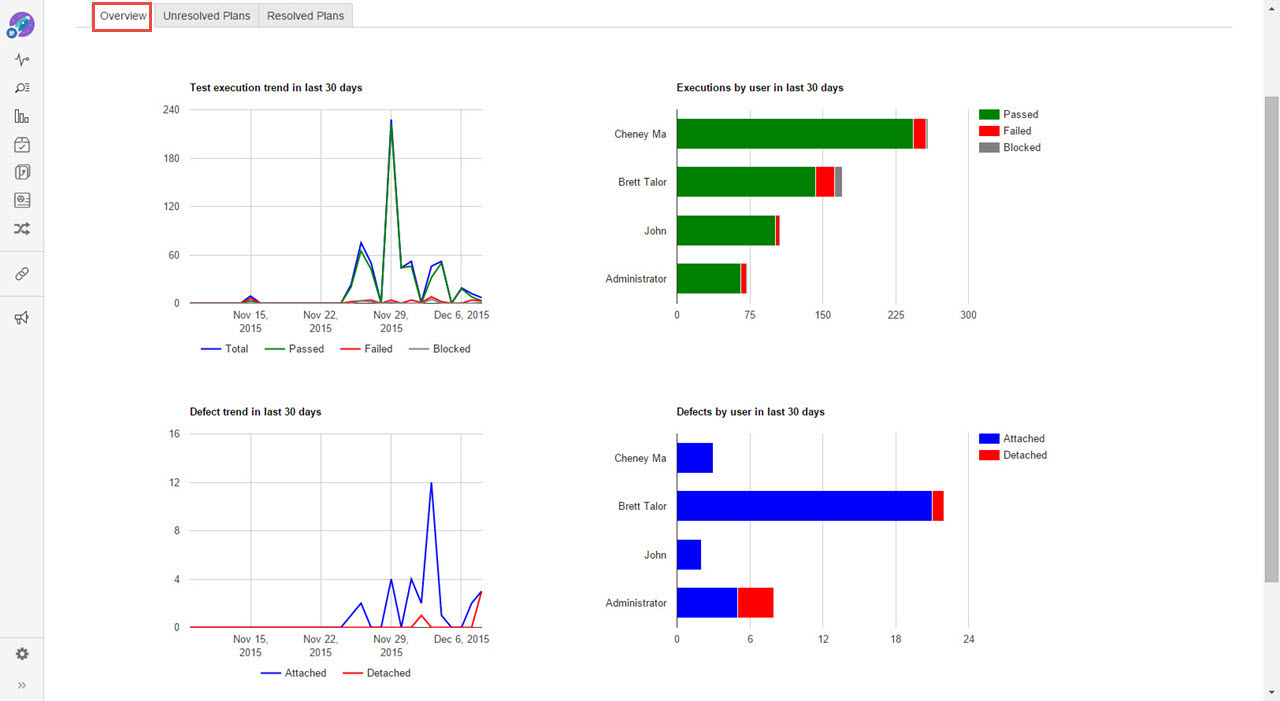This screenshot has height=701, width=1280.
Task: Click 'Defect trend in last 30 days' title
Action: point(256,412)
